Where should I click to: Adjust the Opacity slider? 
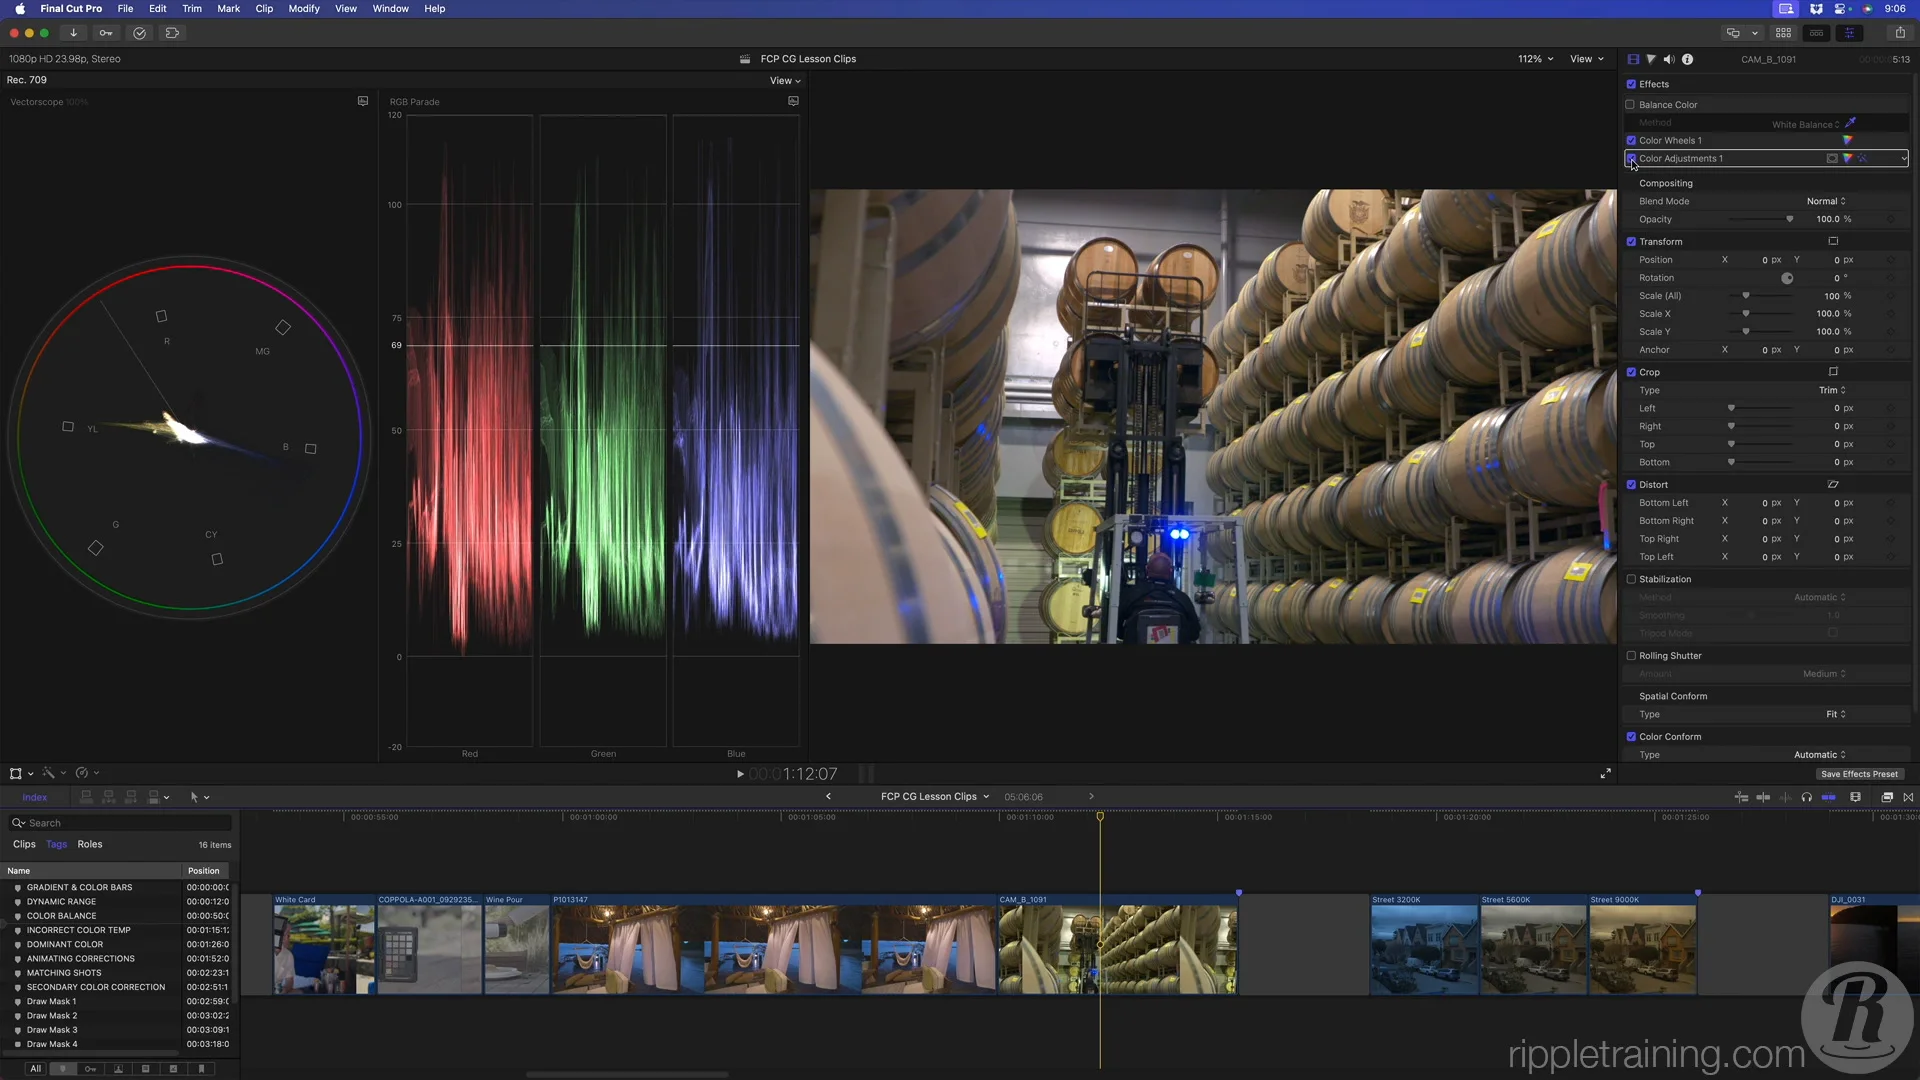pos(1789,219)
